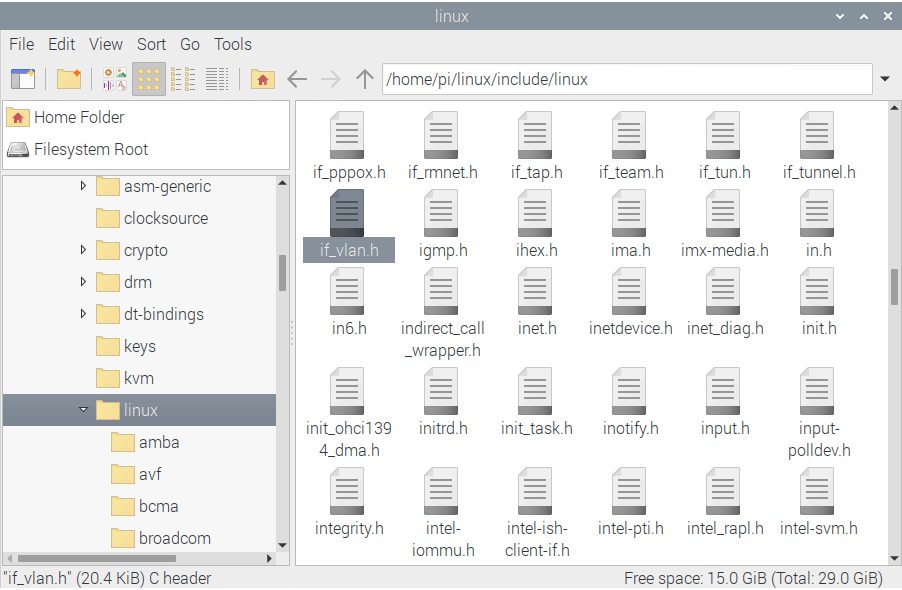Screen dimensions: 902x590
Task: Select the intel_rapl.h file
Action: point(724,493)
